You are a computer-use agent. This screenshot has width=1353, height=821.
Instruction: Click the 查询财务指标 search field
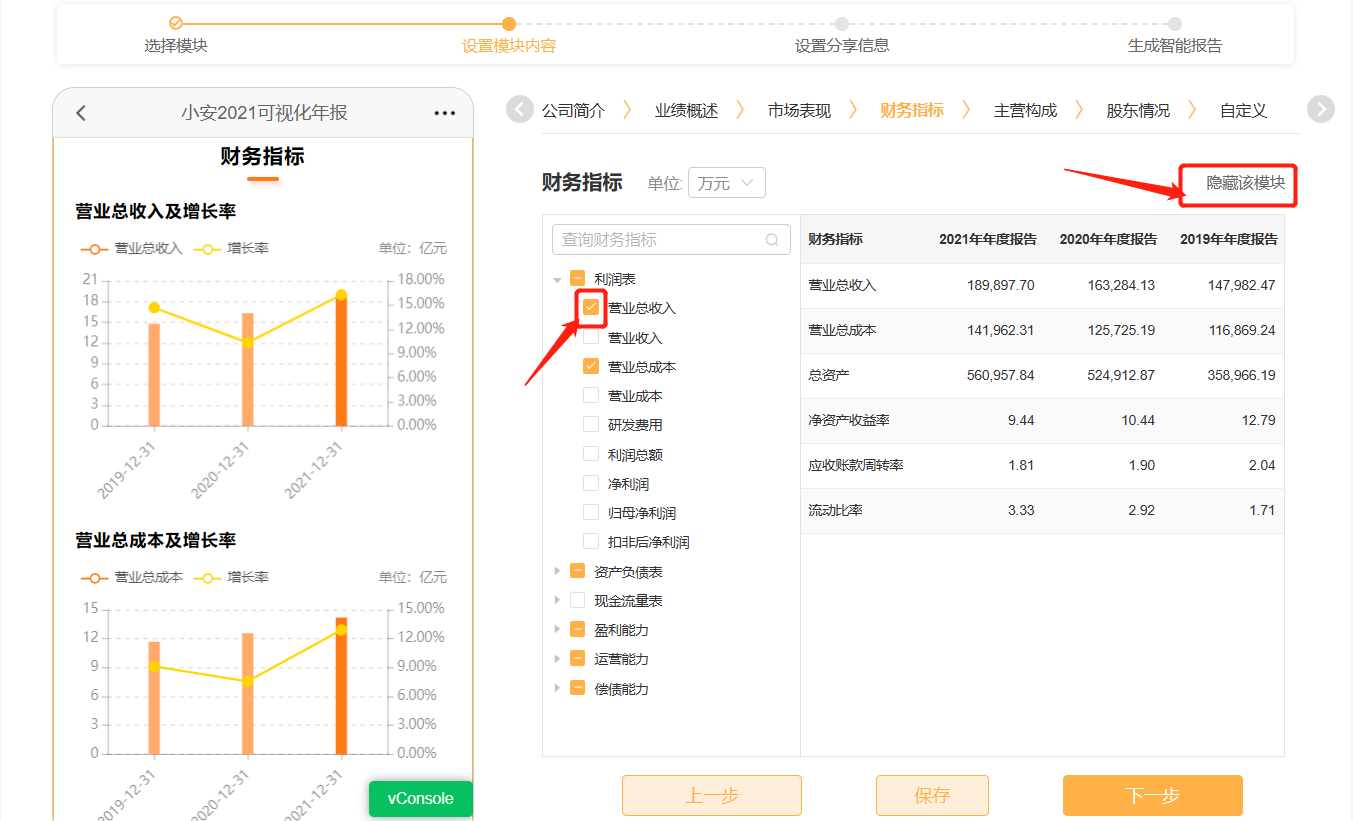click(671, 240)
